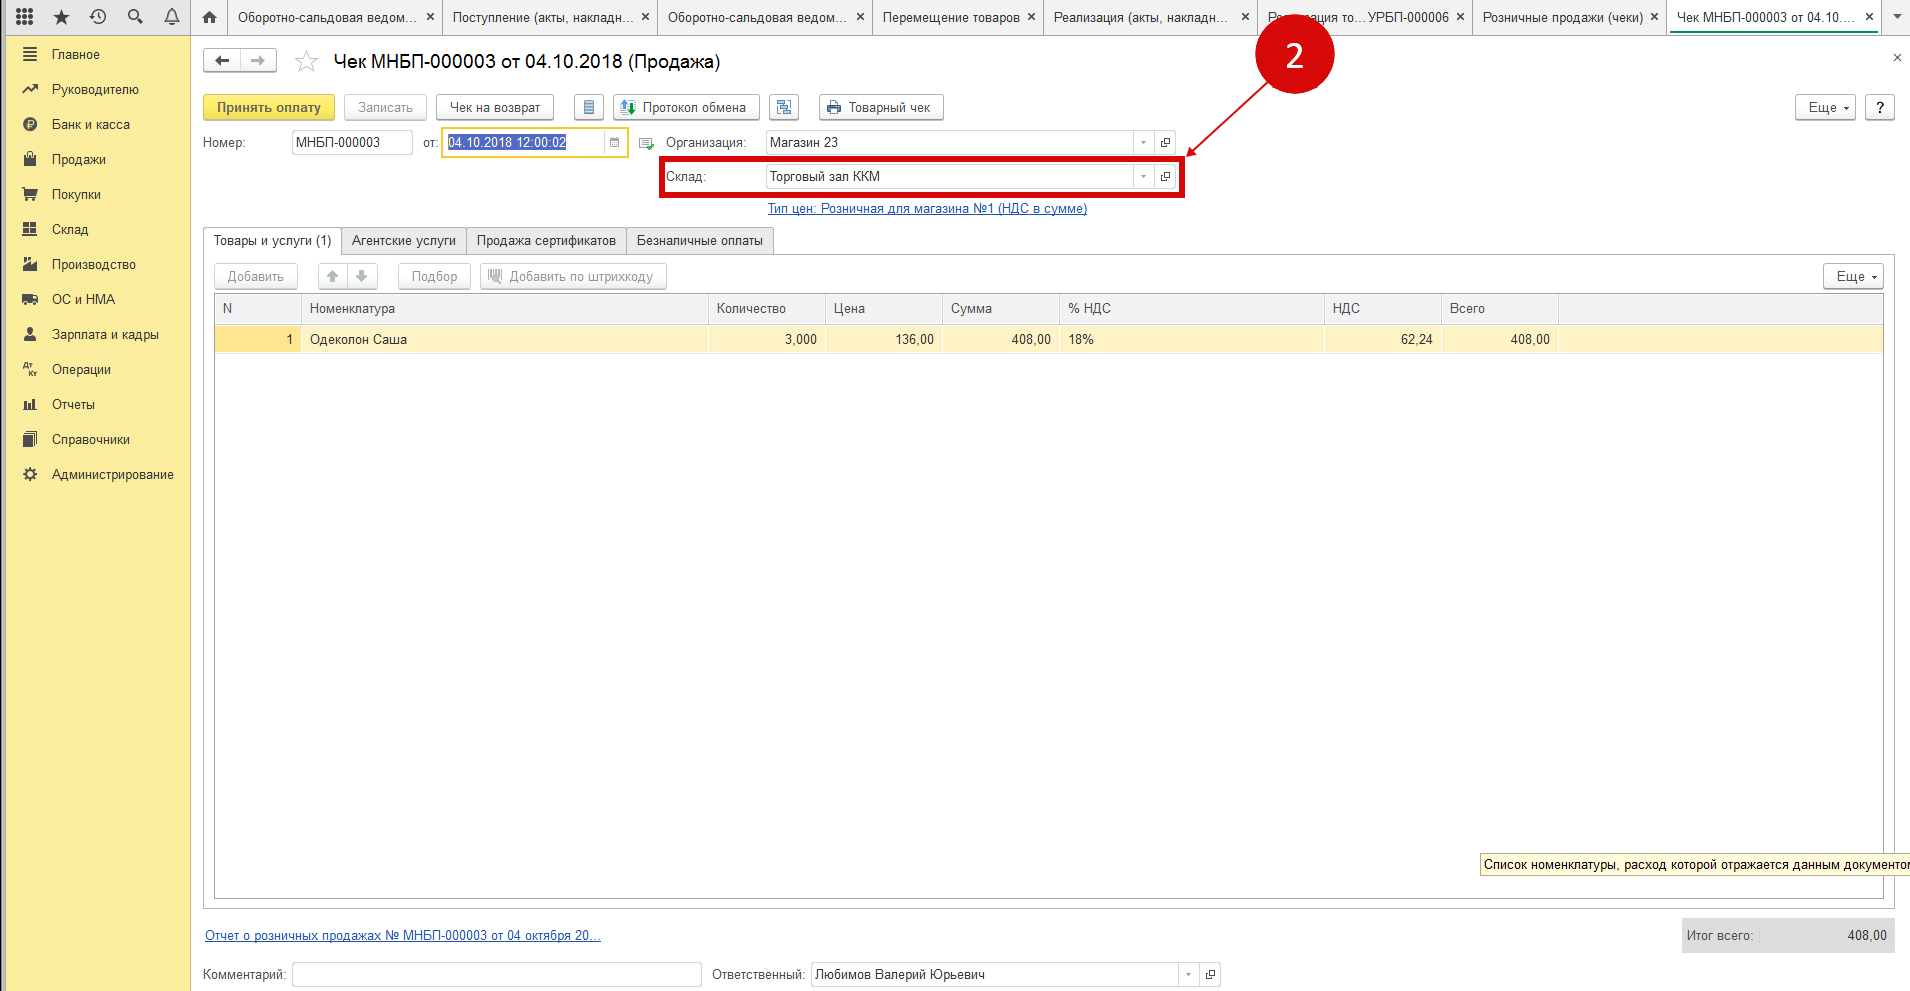The image size is (1910, 991).
Task: Open Продажи section
Action: (79, 160)
